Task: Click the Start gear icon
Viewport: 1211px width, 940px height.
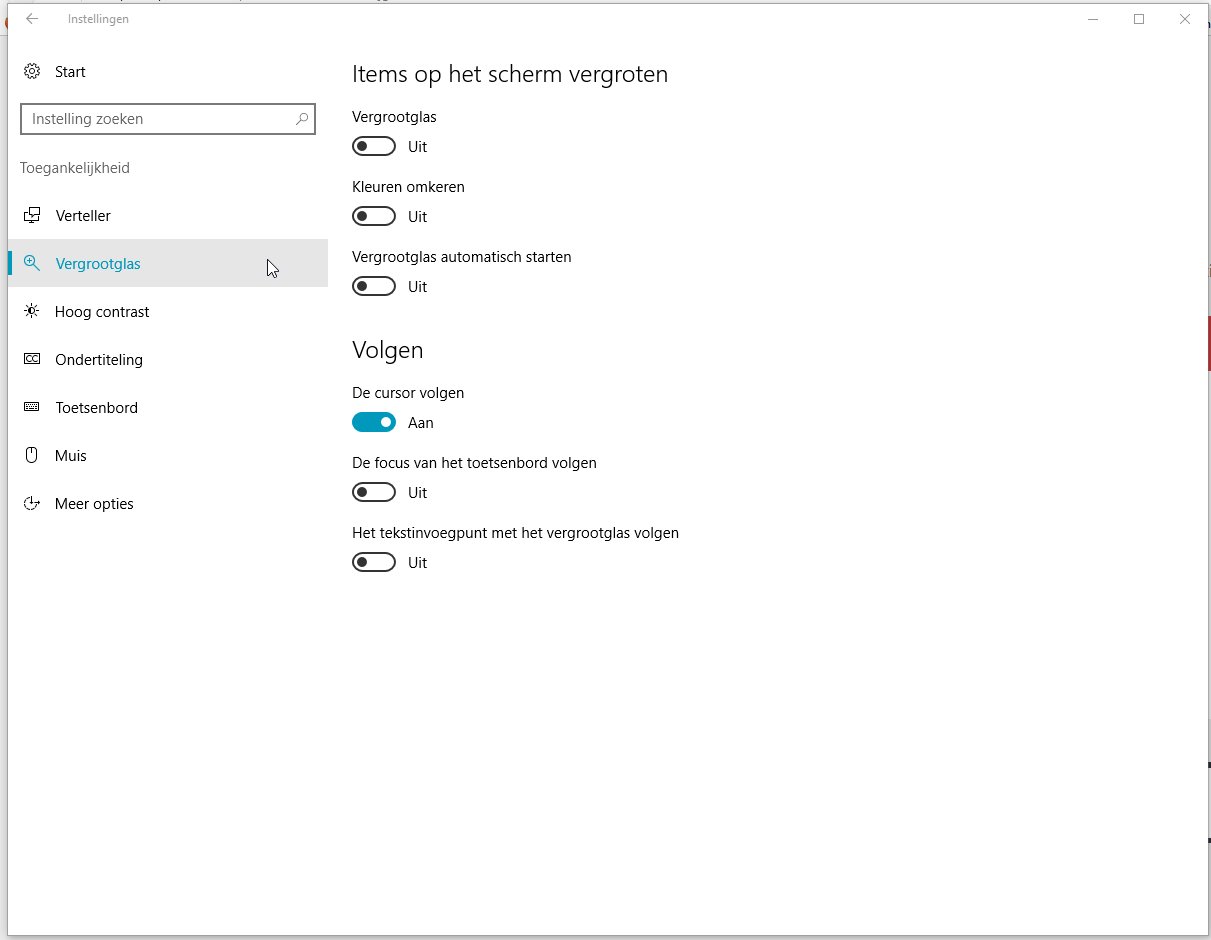Action: (x=32, y=72)
